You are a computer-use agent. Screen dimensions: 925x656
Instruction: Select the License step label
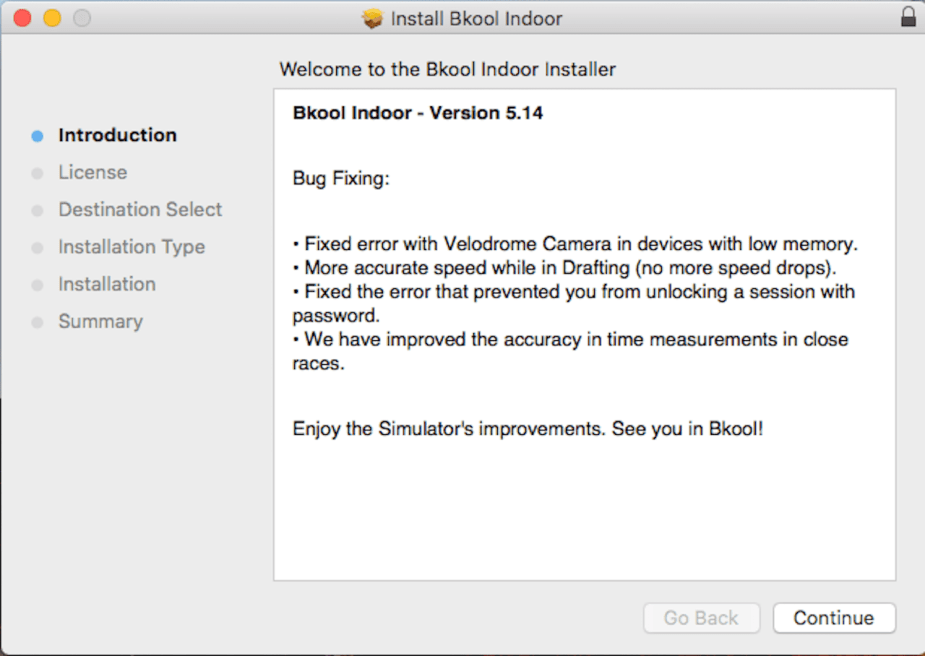pos(92,172)
